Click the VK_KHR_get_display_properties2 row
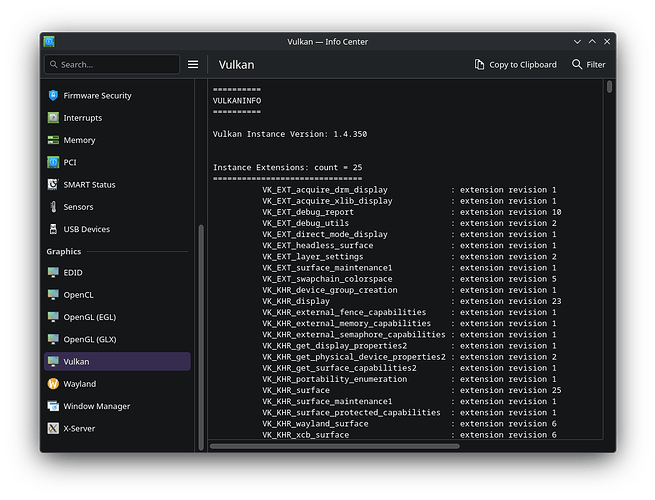Image resolution: width=655 pixels, height=500 pixels. pyautogui.click(x=409, y=346)
